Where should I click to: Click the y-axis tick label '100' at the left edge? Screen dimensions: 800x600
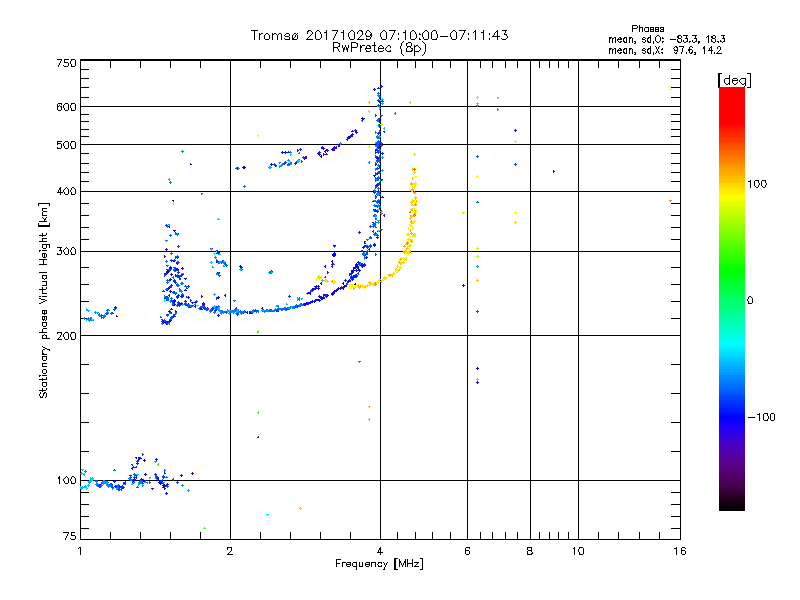pos(66,480)
